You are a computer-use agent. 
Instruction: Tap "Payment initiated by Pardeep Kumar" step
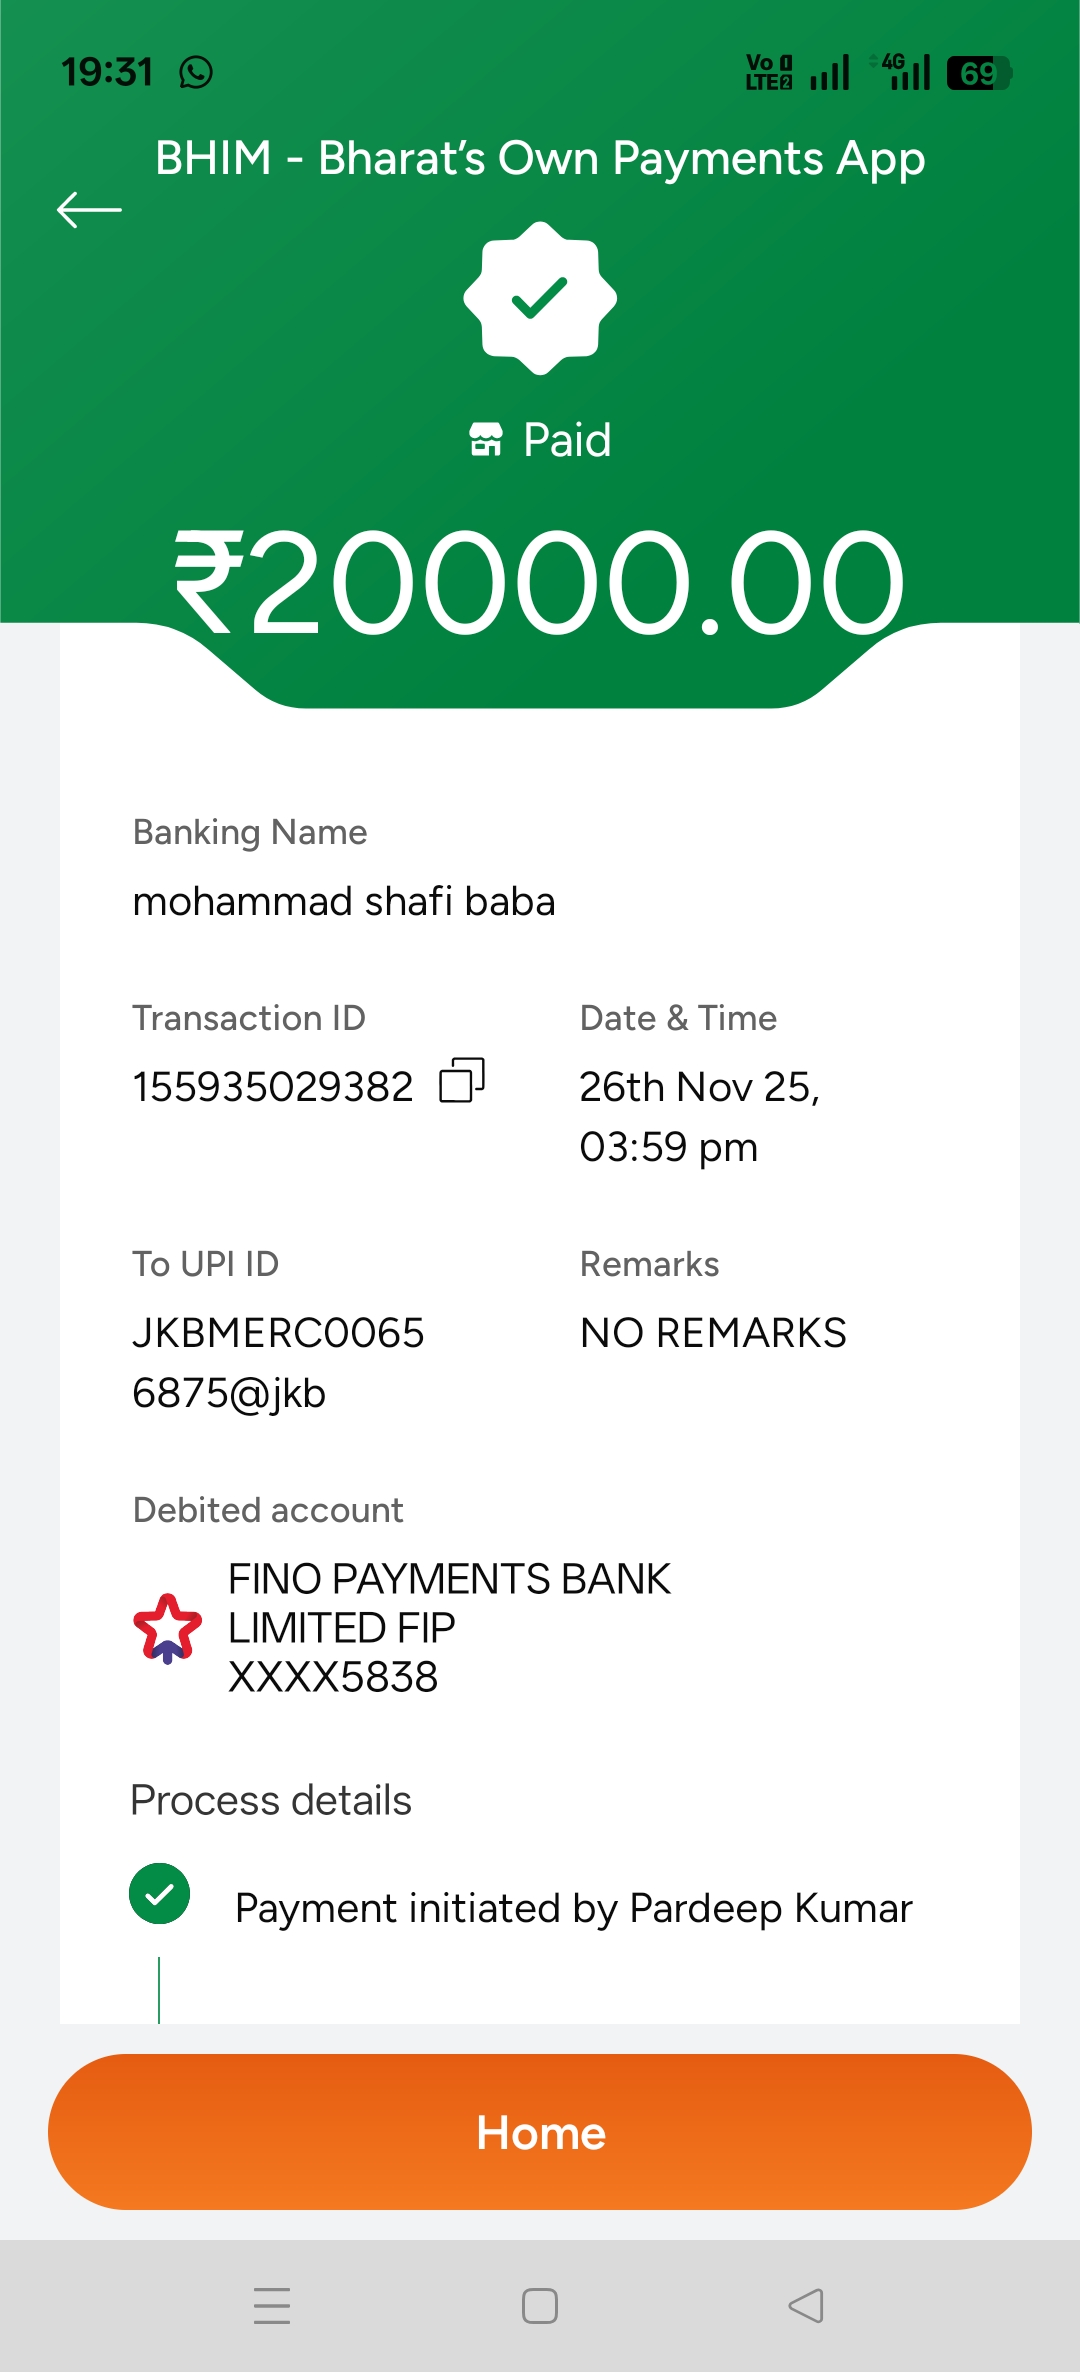574,1908
